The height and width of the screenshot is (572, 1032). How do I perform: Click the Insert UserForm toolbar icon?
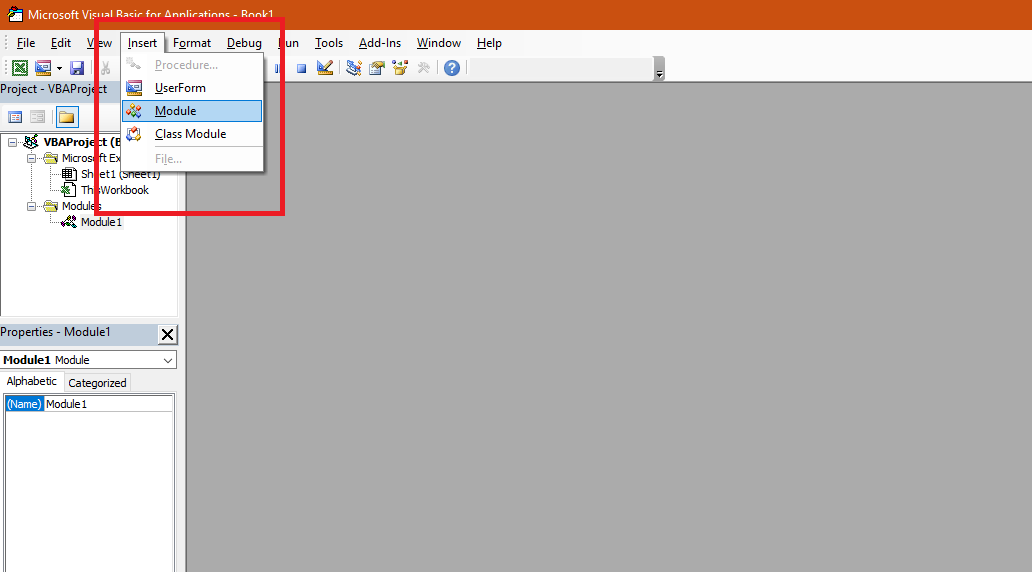pos(43,68)
